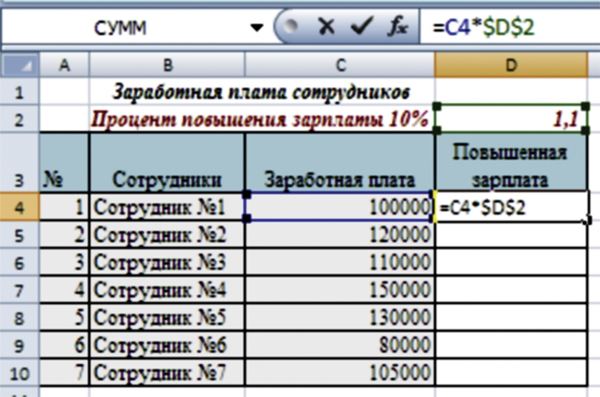Open the Insert Function fx dialog
600x397 pixels.
[398, 27]
